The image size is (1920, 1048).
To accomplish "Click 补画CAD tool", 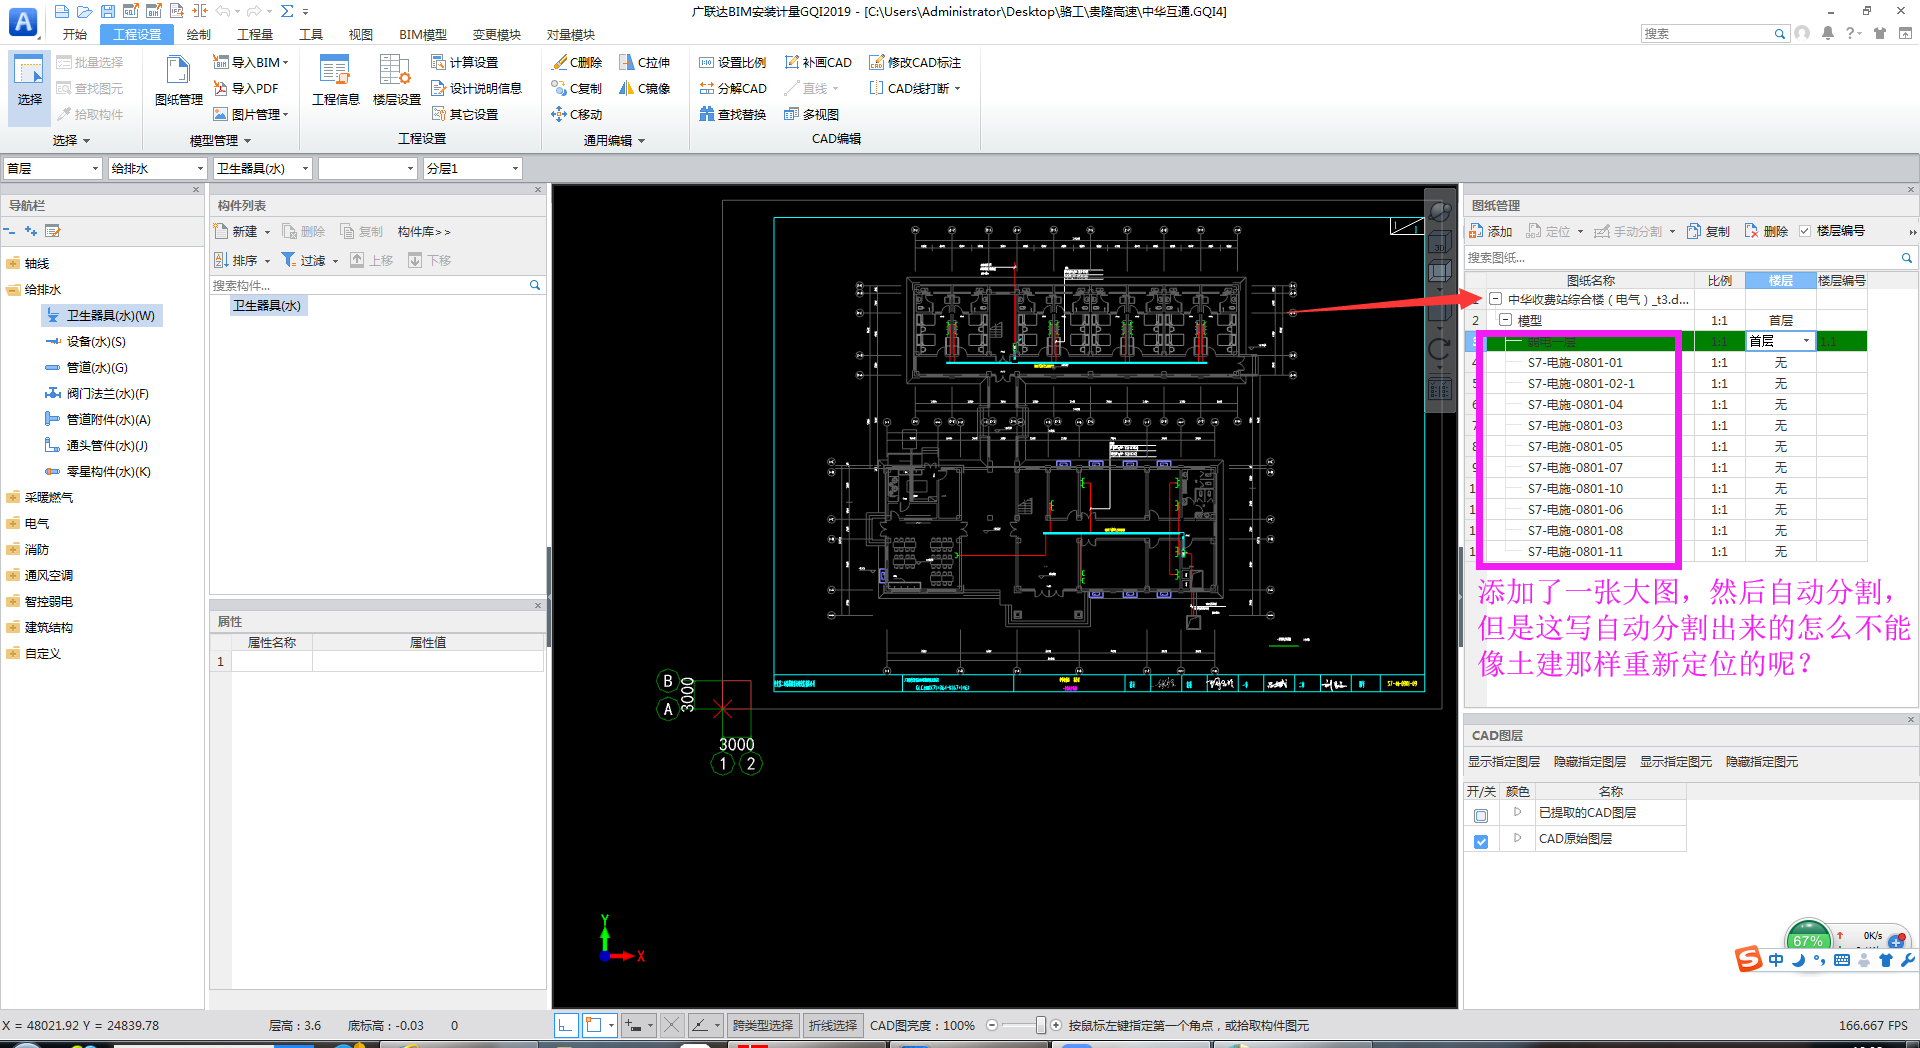I will (x=818, y=62).
